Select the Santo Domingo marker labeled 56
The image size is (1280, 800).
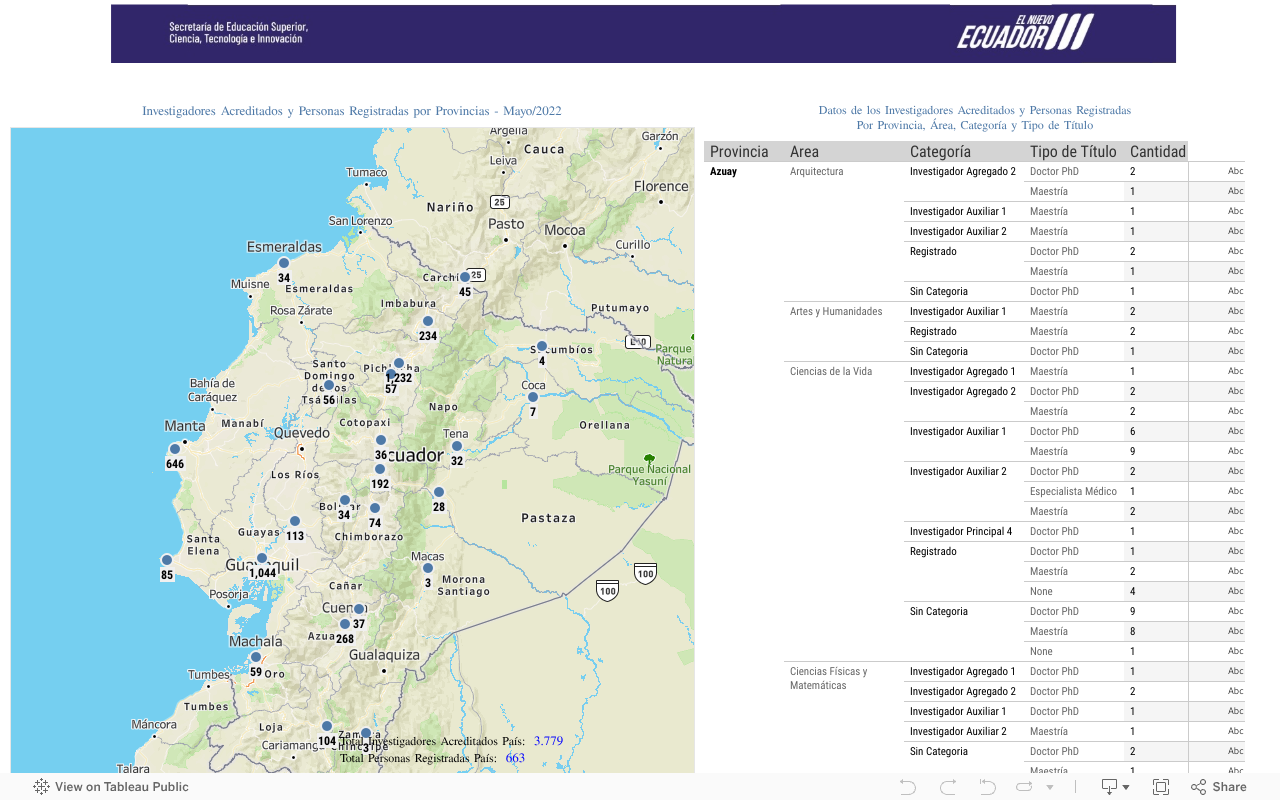click(x=329, y=385)
